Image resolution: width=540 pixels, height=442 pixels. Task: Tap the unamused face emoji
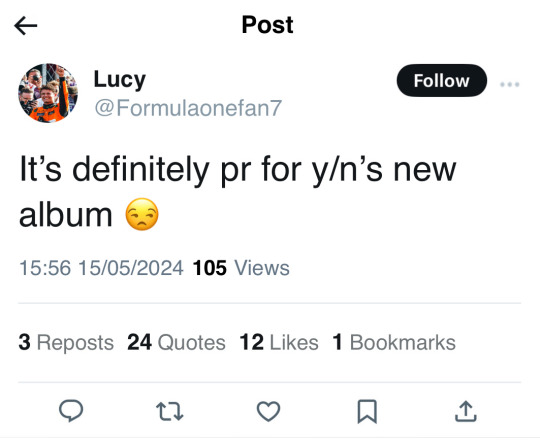tap(142, 214)
